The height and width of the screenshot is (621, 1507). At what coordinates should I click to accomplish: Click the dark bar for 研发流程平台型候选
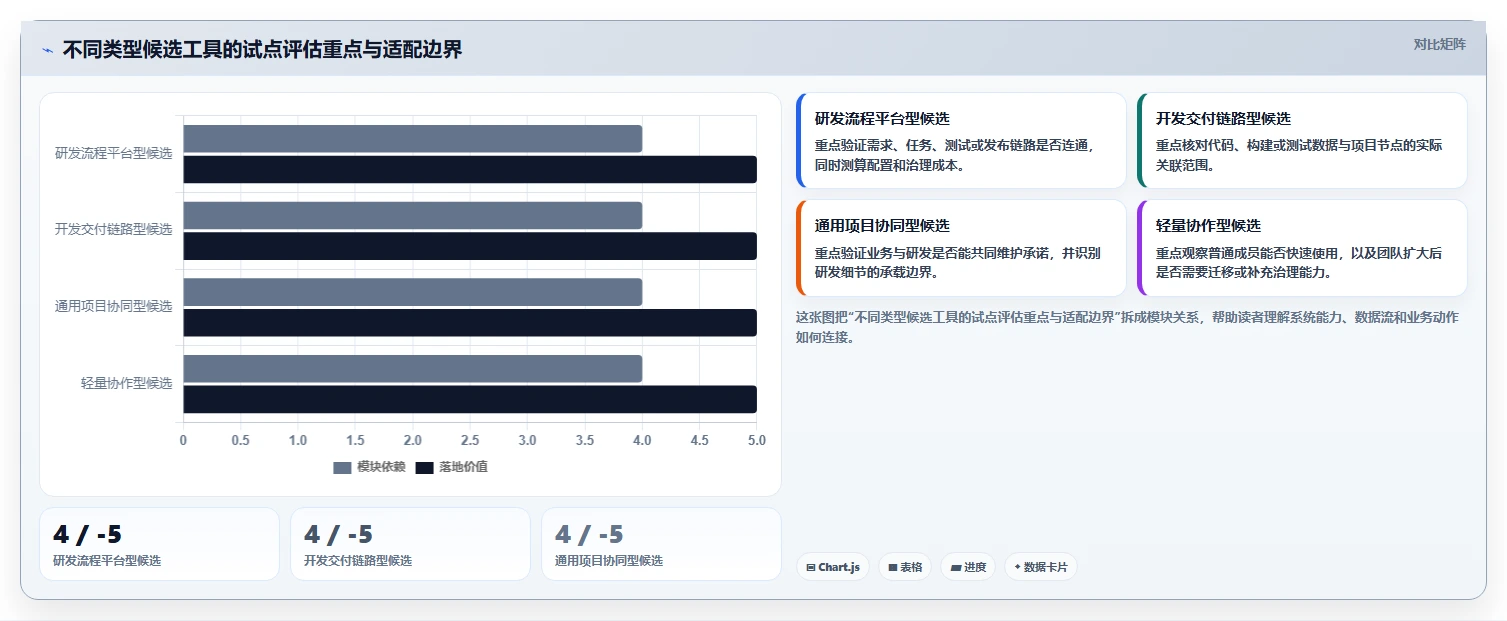pos(470,170)
